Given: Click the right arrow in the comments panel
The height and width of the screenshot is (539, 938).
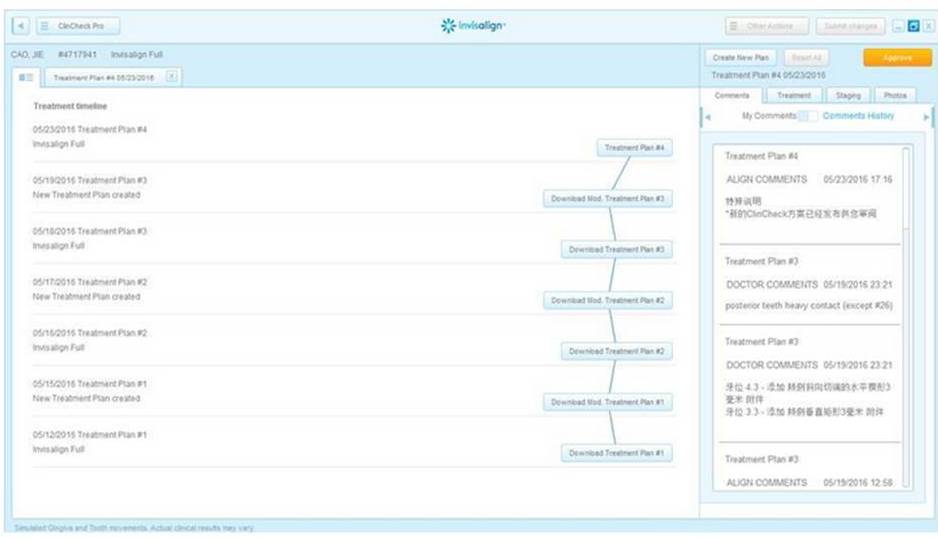Looking at the screenshot, I should tap(926, 117).
